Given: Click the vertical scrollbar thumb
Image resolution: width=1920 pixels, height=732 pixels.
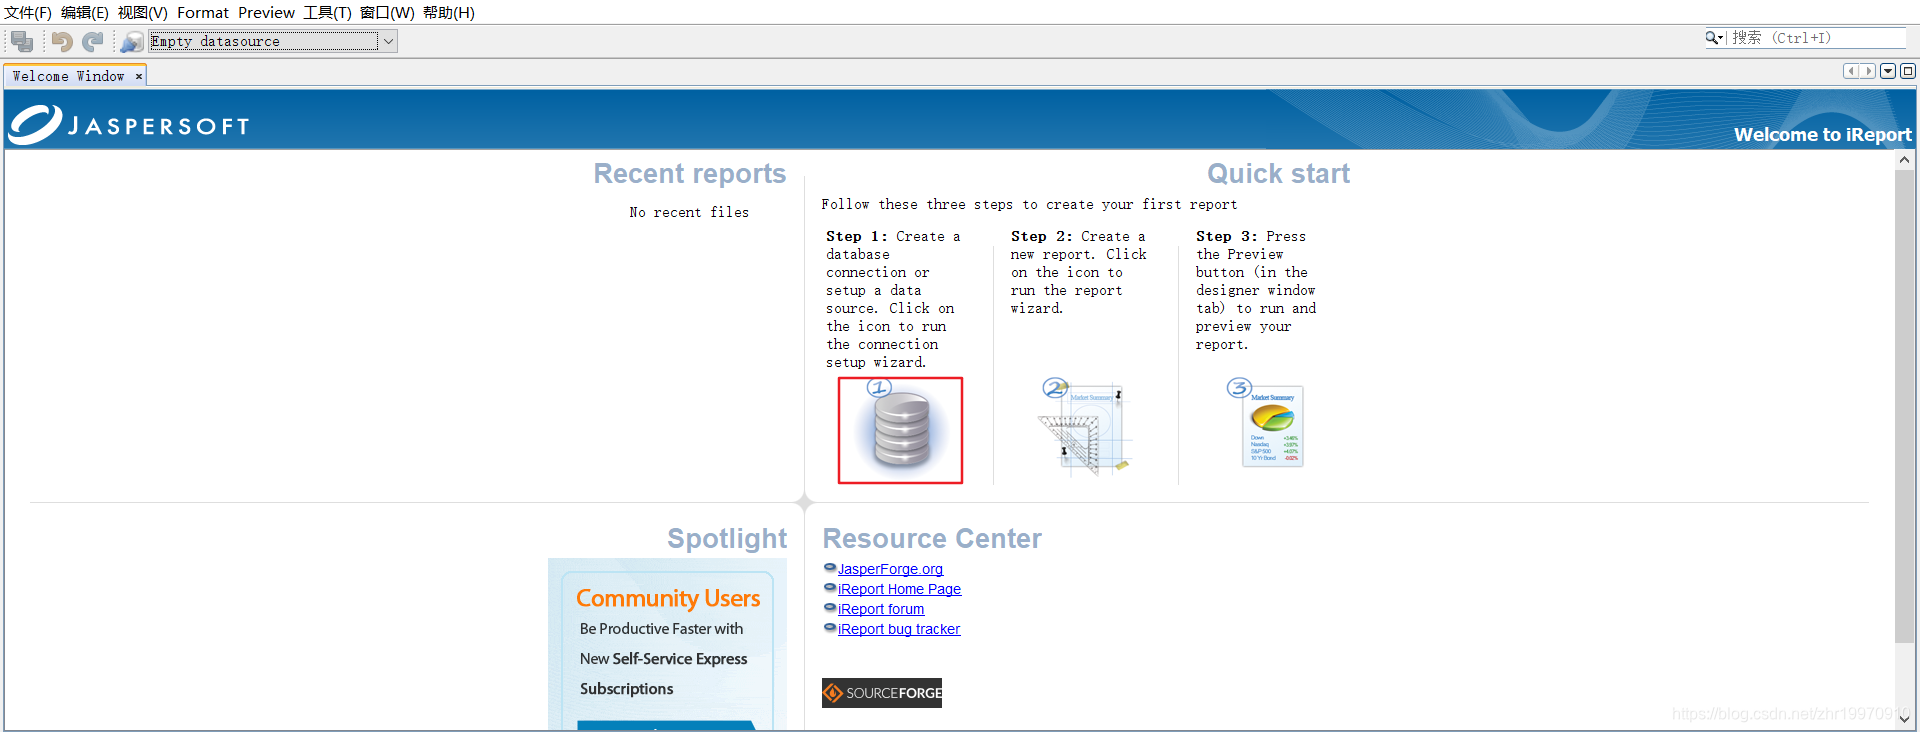Looking at the screenshot, I should [x=1905, y=406].
